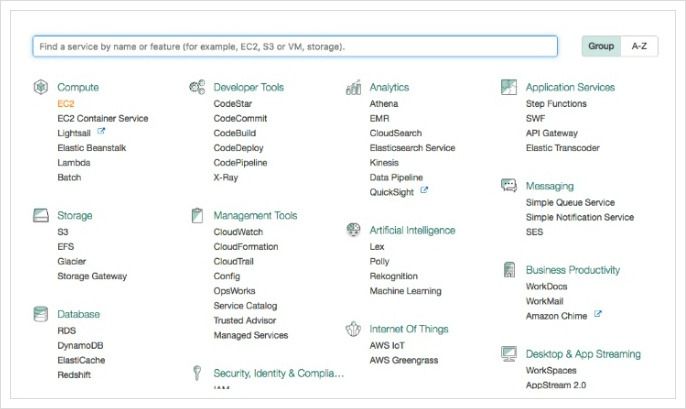Switch to Group view
The image size is (686, 409).
(601, 46)
